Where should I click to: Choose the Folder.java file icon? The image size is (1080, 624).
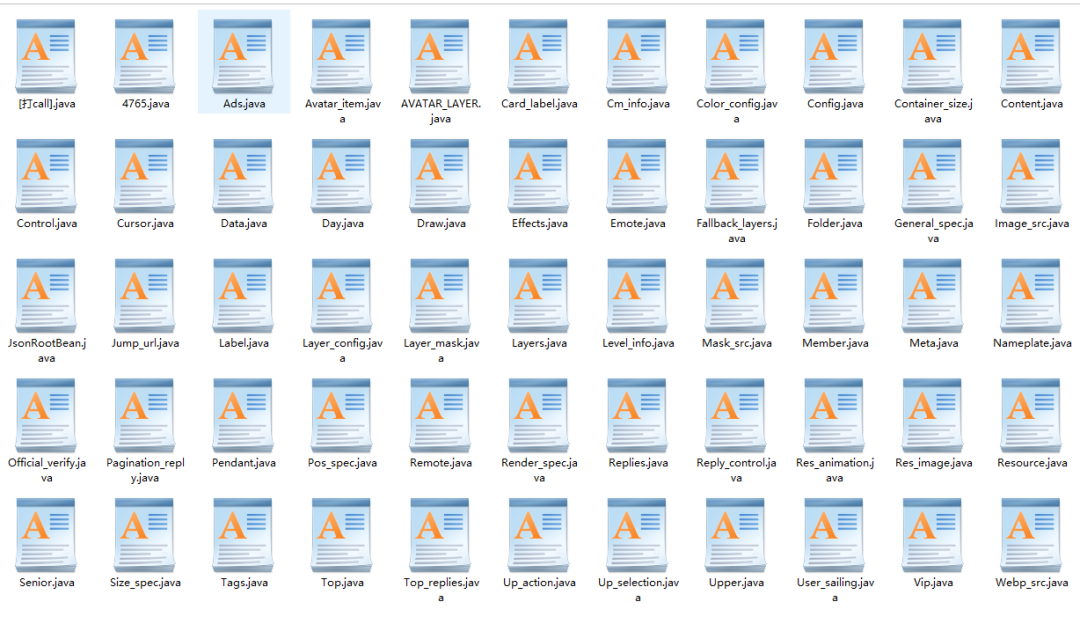834,177
